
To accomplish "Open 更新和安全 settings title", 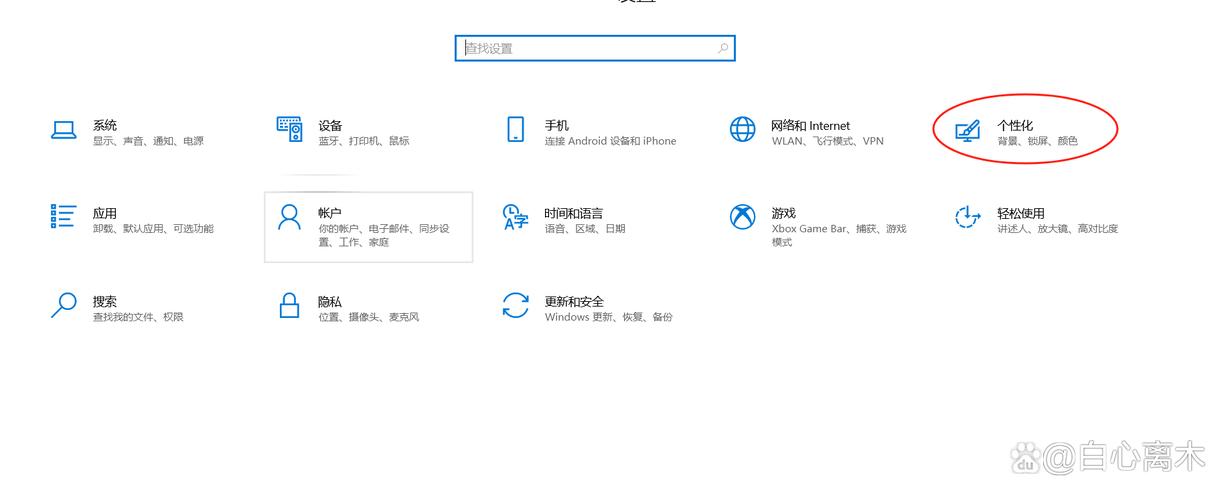I will (574, 301).
